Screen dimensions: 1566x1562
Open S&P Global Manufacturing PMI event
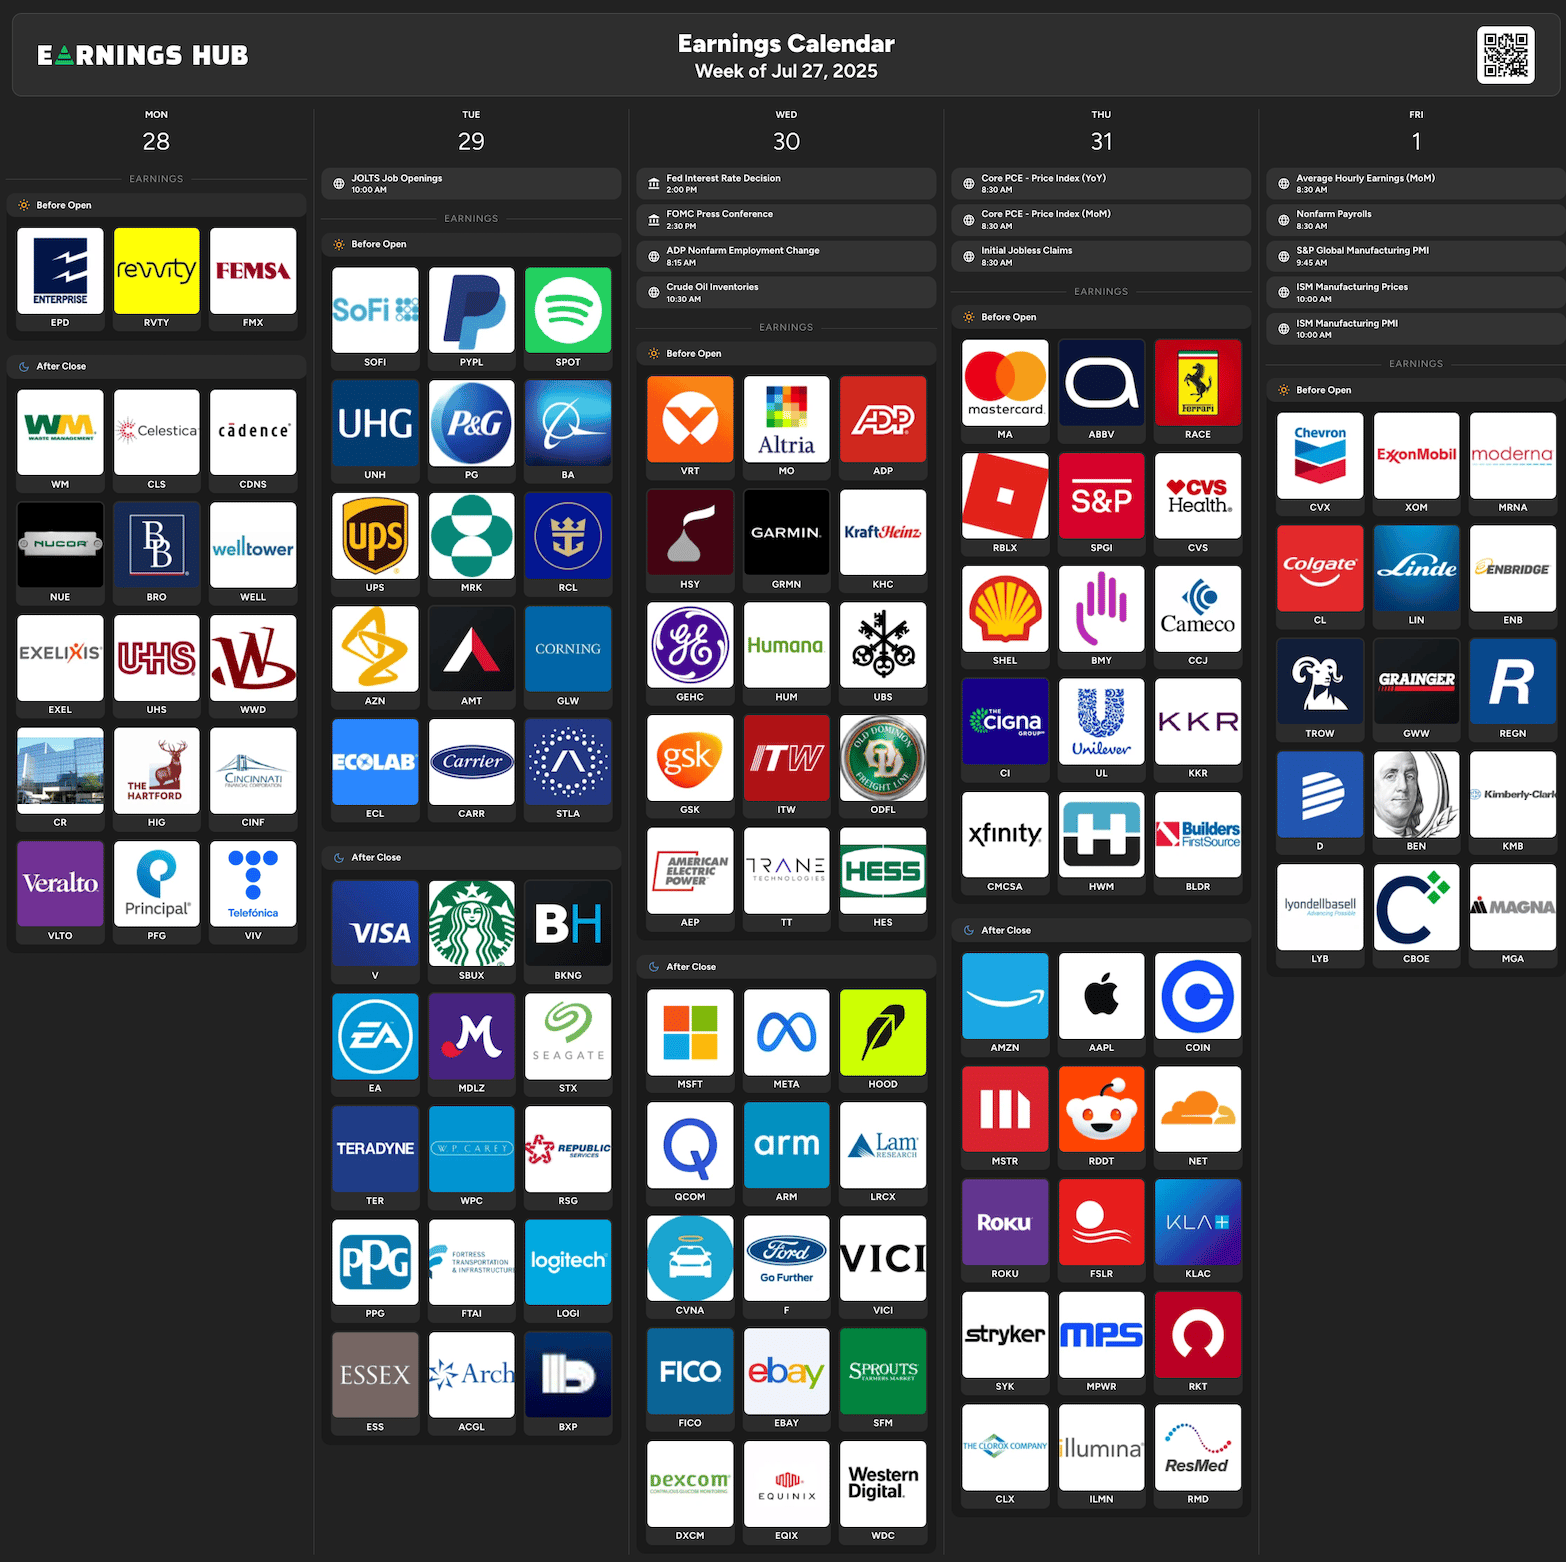pos(1416,256)
